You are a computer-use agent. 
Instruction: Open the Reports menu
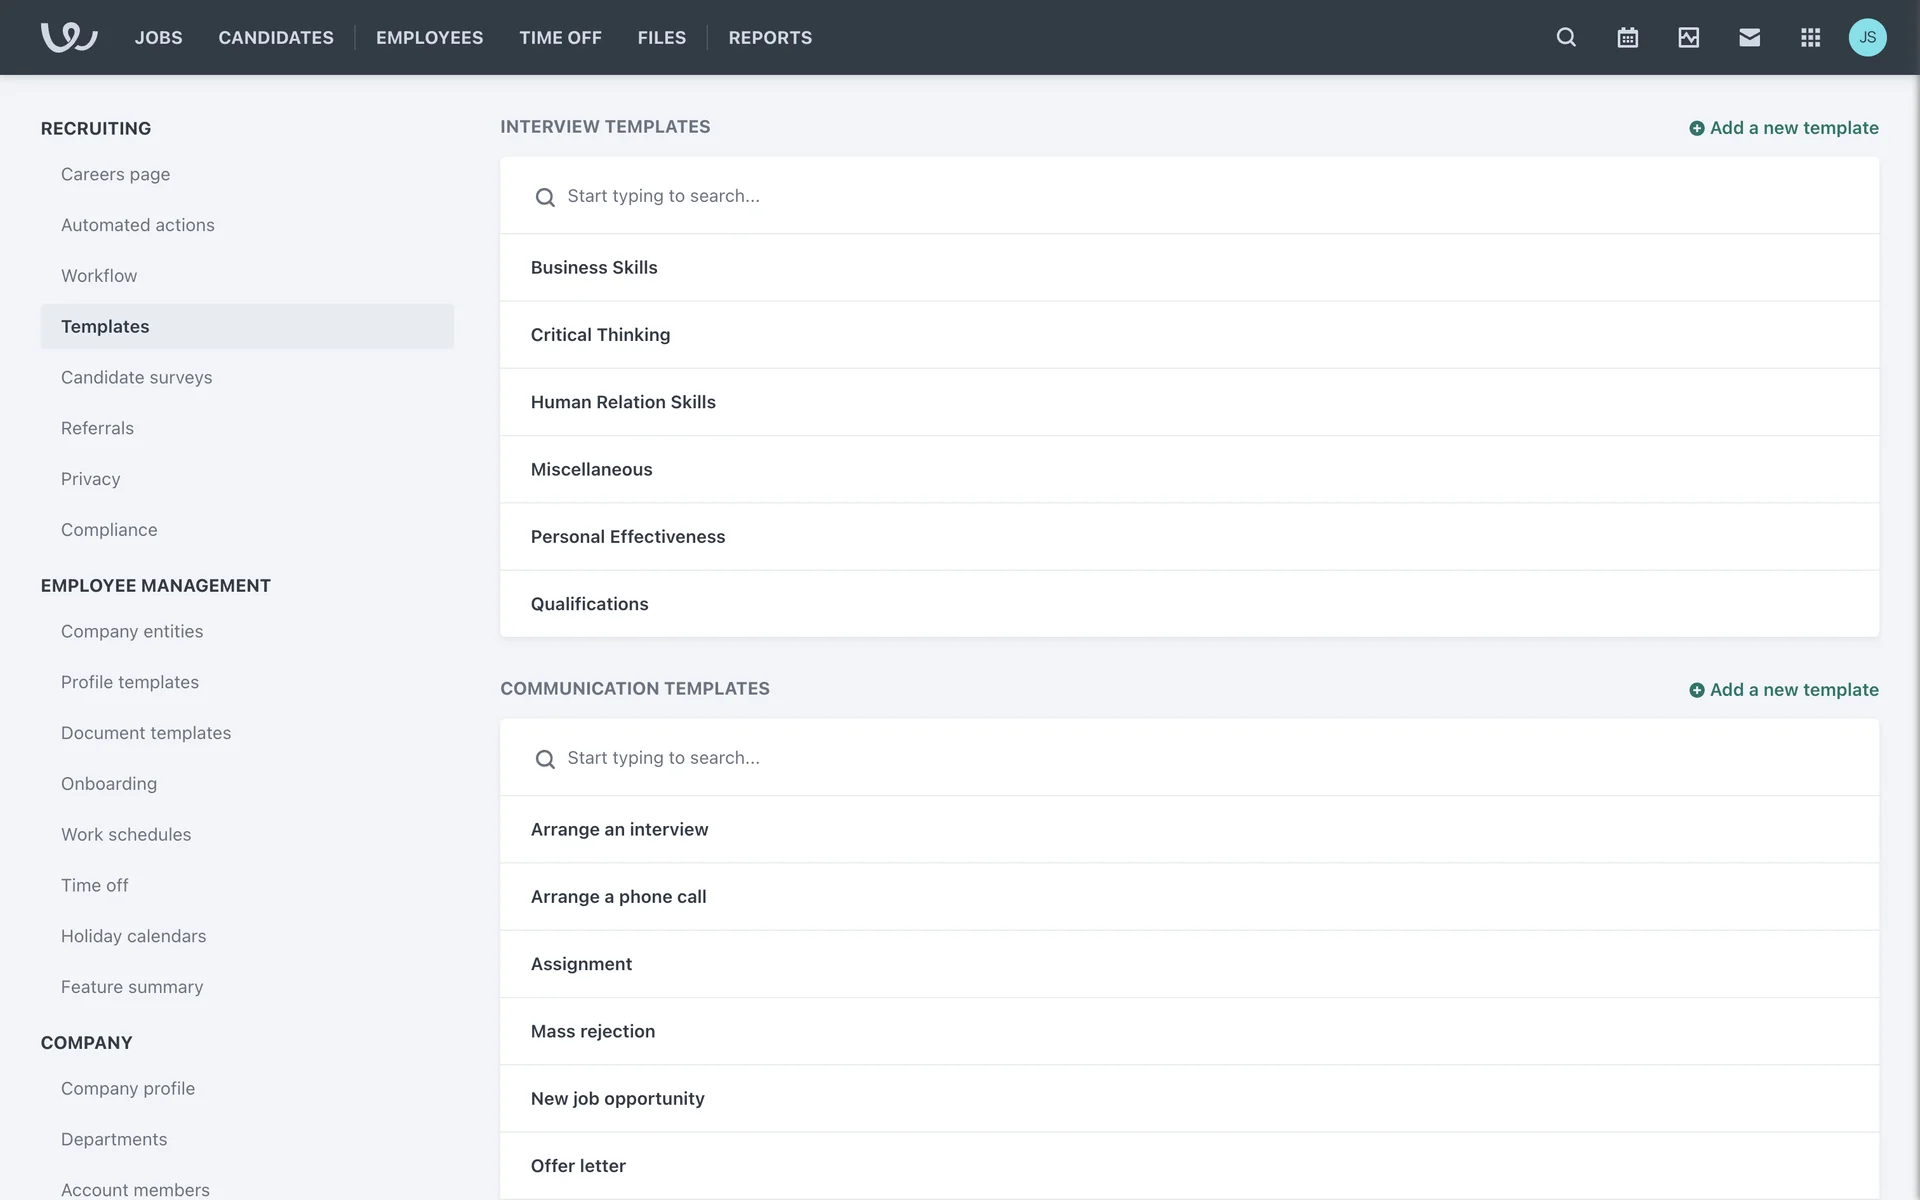pyautogui.click(x=770, y=37)
